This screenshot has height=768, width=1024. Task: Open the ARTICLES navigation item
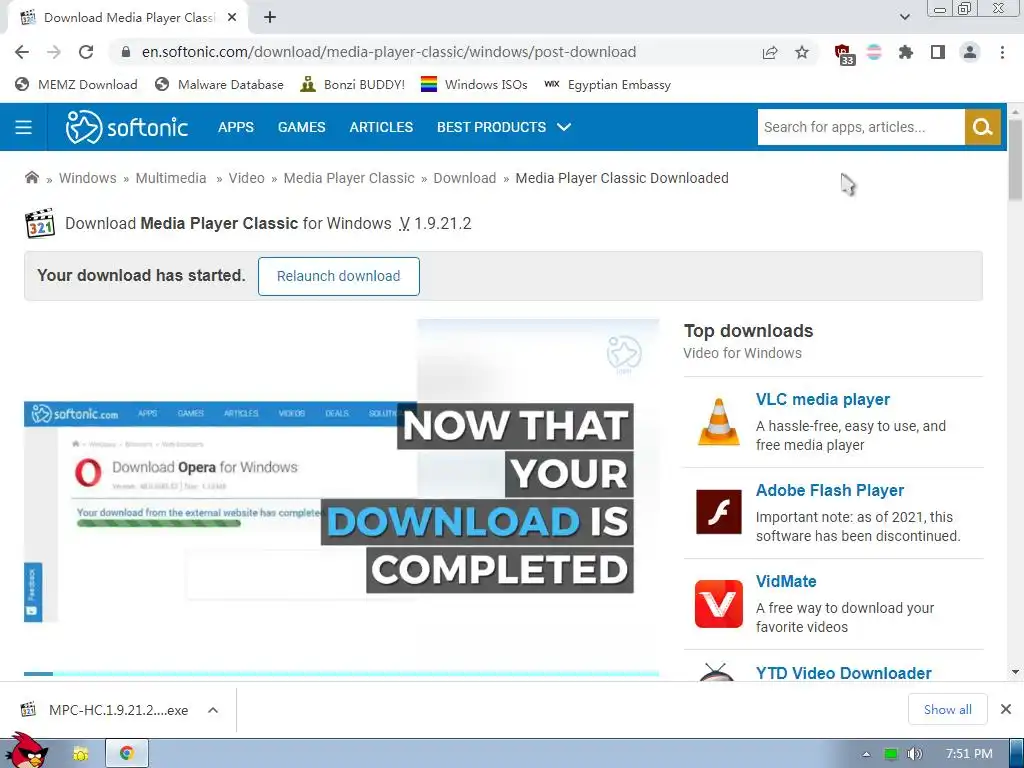point(381,127)
